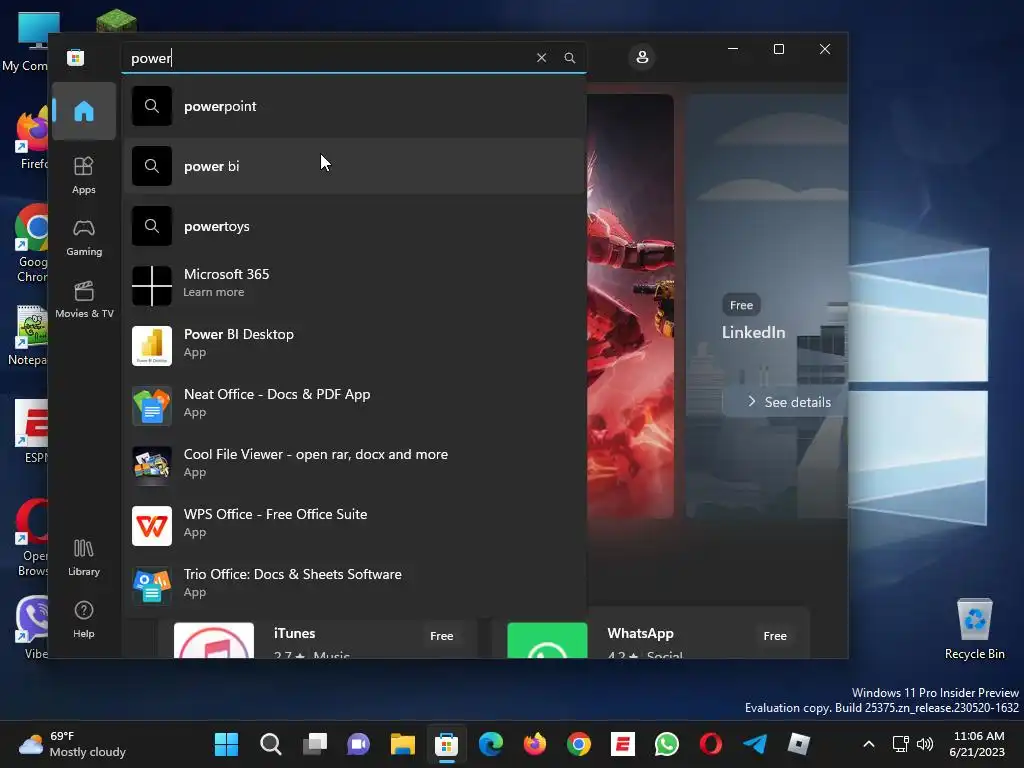
Task: Click the Free button for iTunes
Action: tap(441, 636)
